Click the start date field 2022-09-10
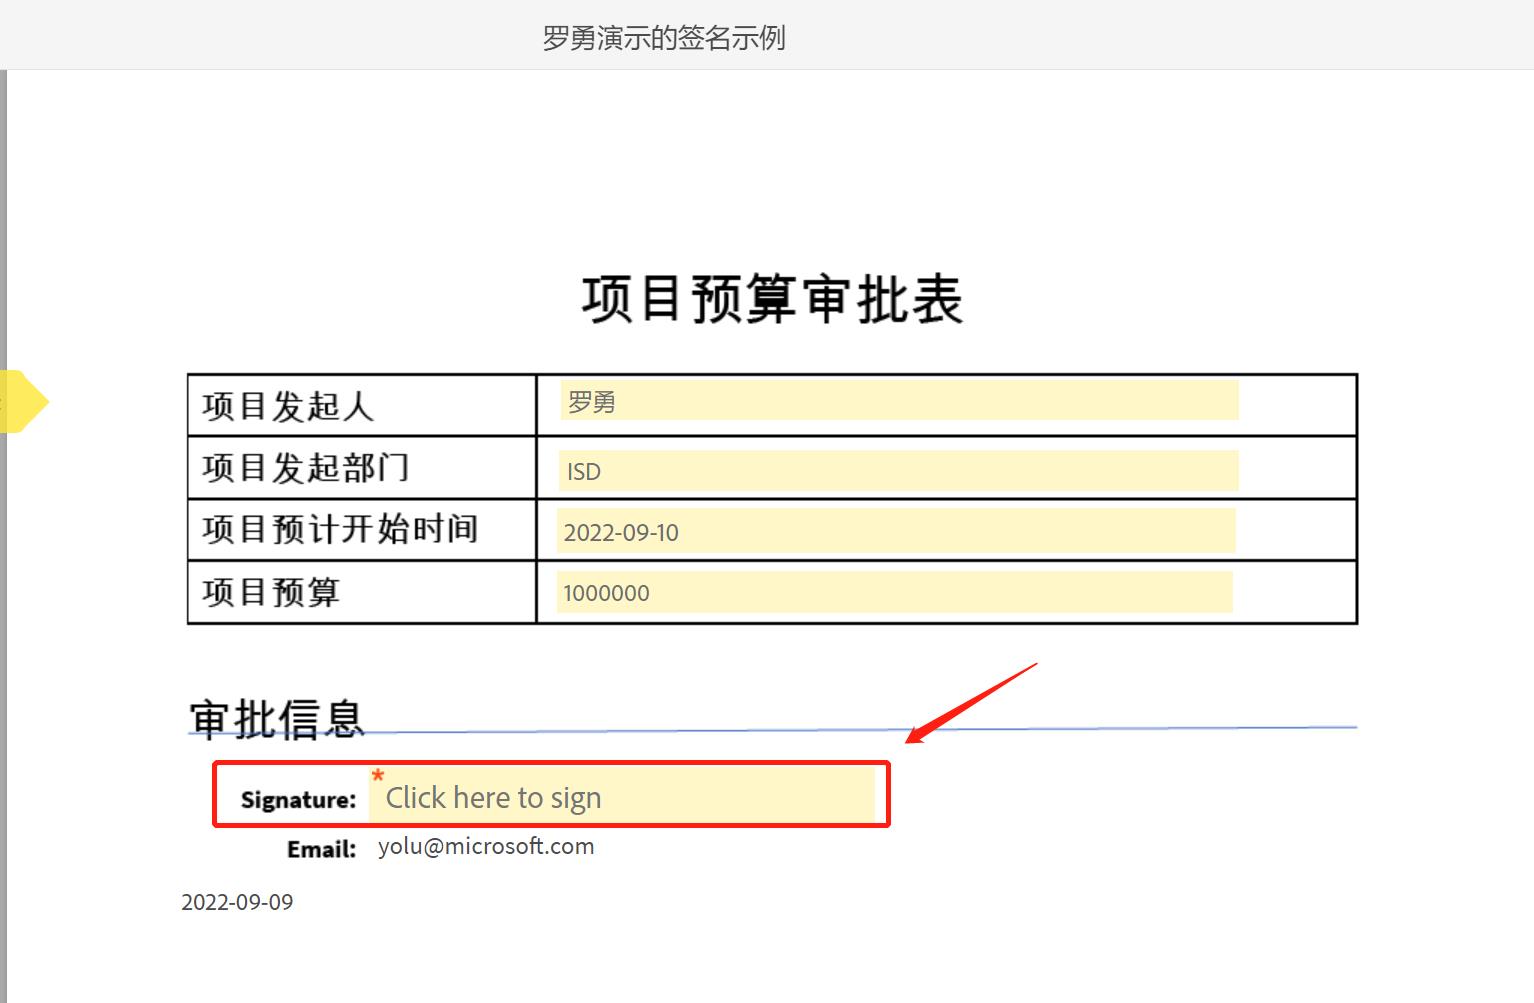The width and height of the screenshot is (1534, 1003). 896,531
